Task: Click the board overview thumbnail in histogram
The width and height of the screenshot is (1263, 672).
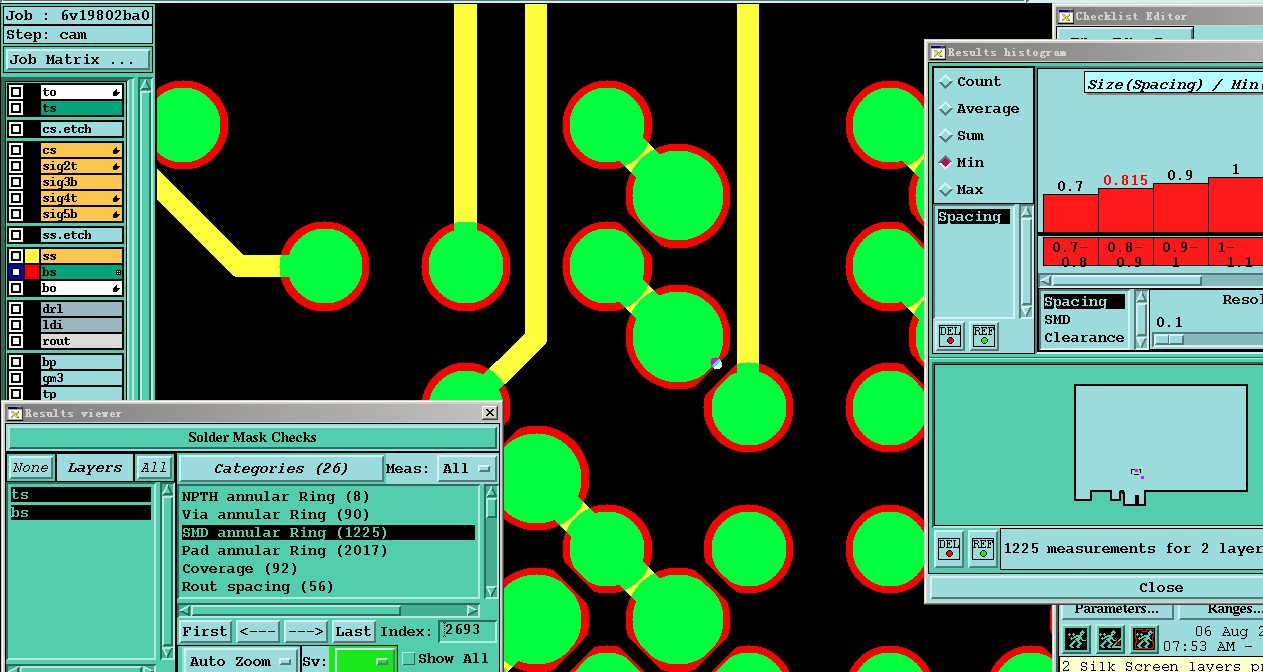Action: tap(1160, 444)
